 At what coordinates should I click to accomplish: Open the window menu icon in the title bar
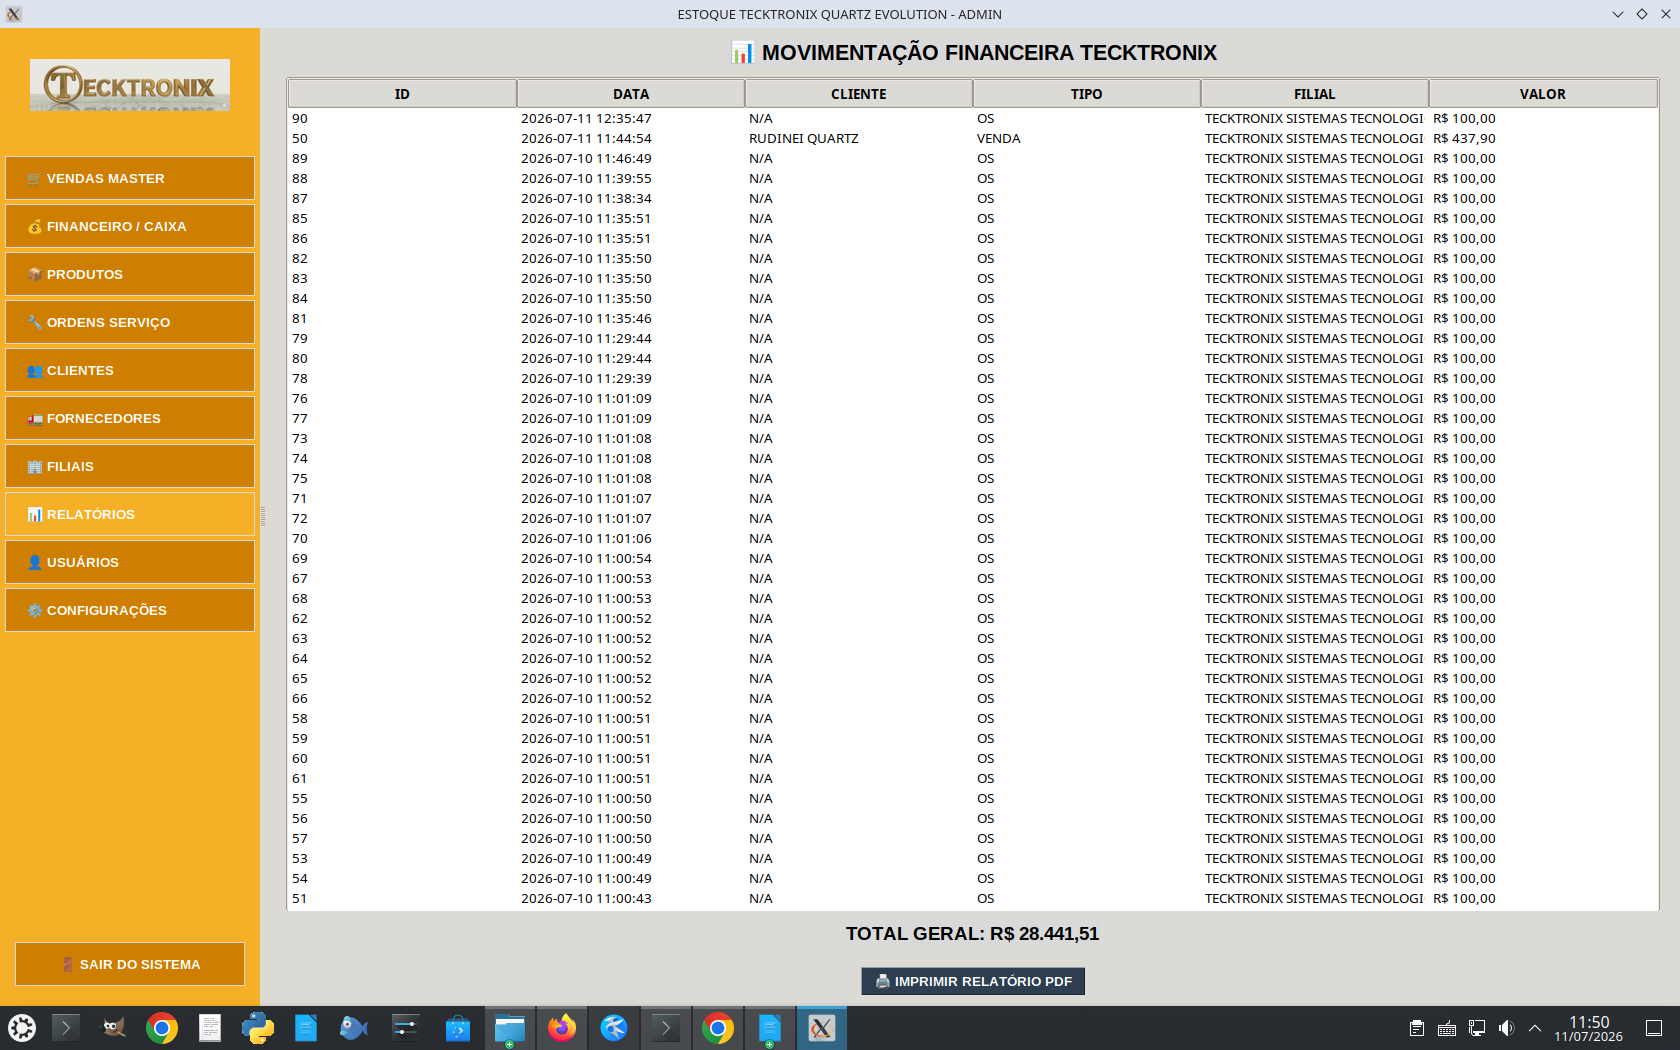14,14
